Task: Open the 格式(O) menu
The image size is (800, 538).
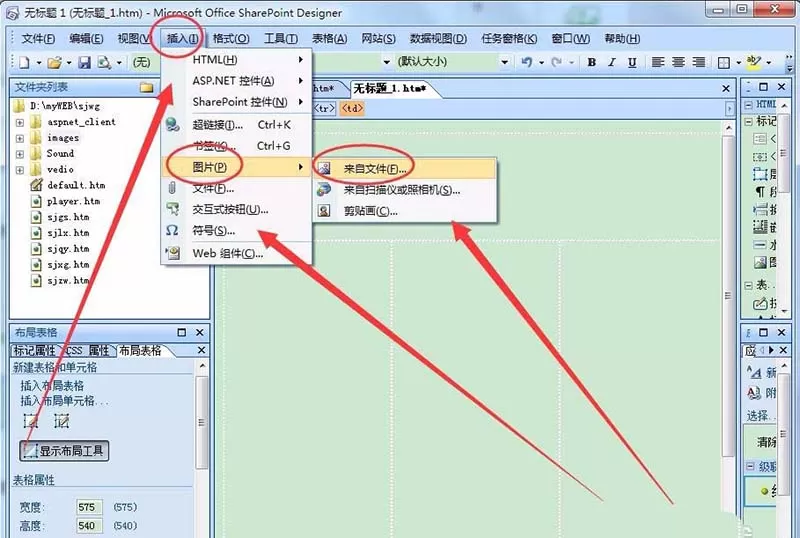Action: click(x=231, y=39)
